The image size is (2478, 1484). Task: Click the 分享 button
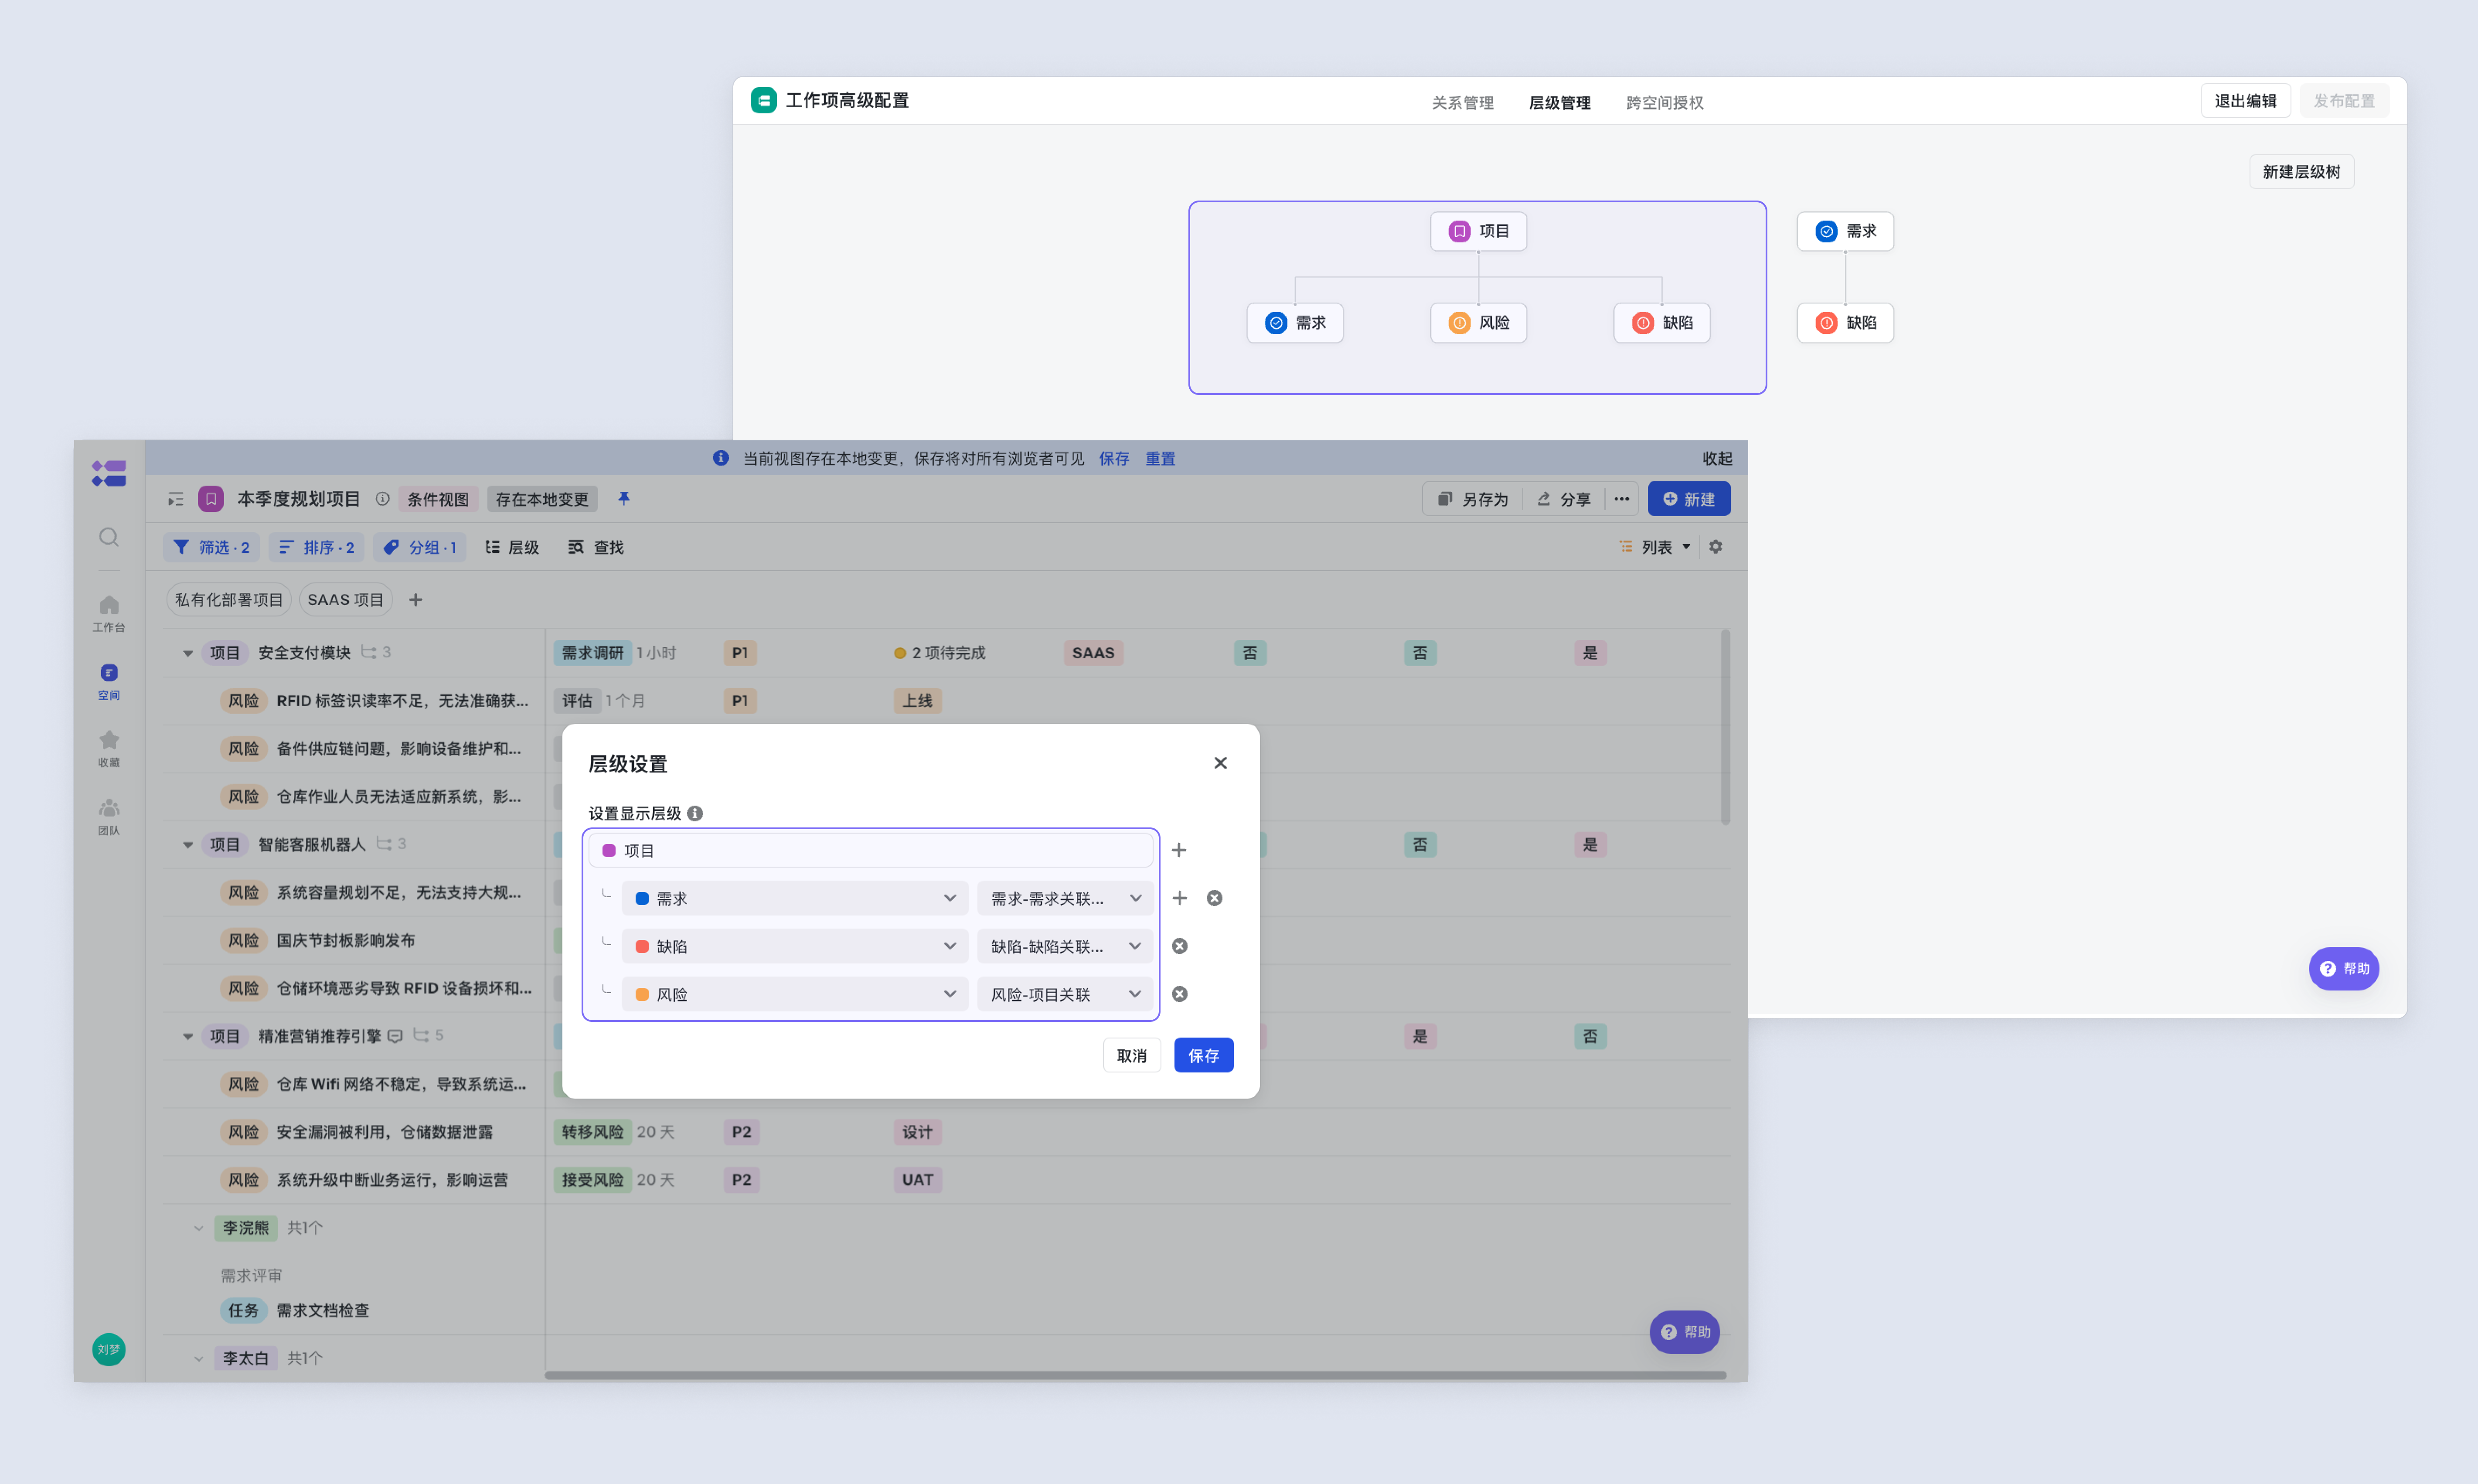click(1563, 499)
